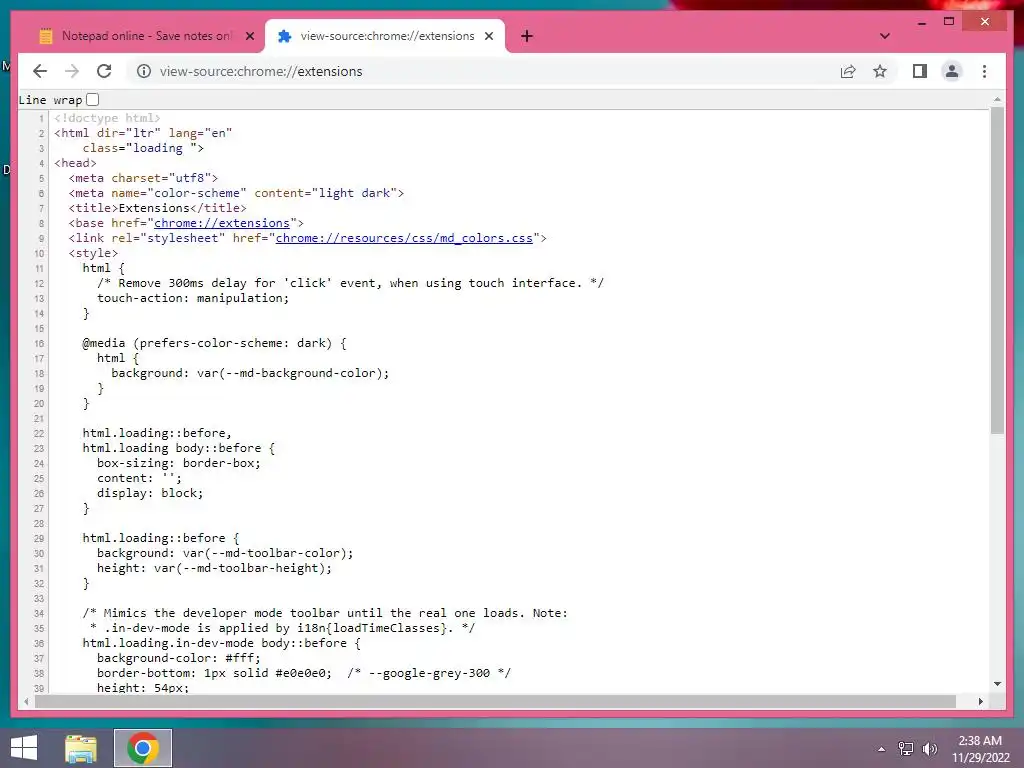Close the Chrome window
This screenshot has width=1024, height=768.
tap(985, 22)
